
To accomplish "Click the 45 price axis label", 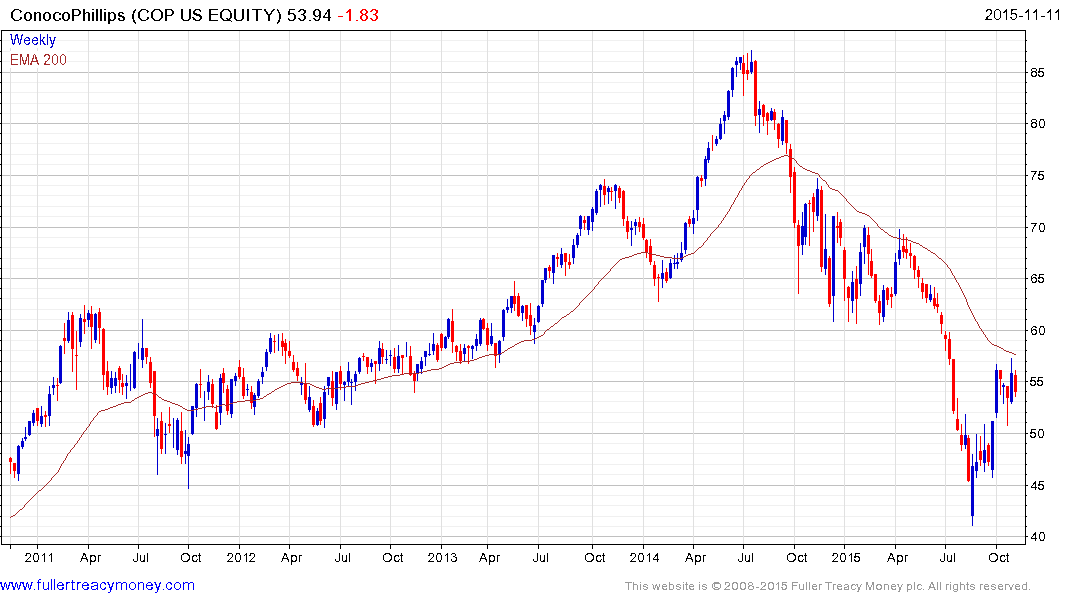I will [1037, 485].
